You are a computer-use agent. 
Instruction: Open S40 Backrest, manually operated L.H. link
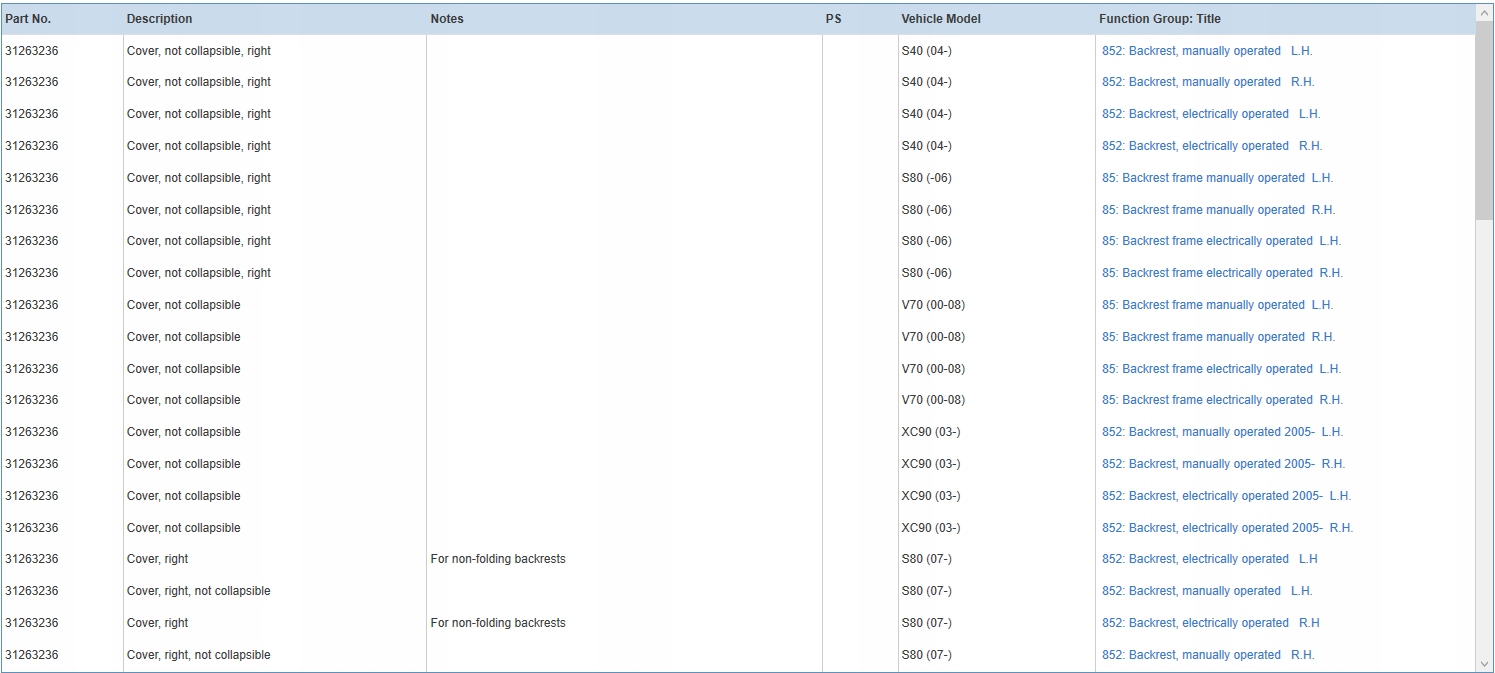pos(1207,51)
